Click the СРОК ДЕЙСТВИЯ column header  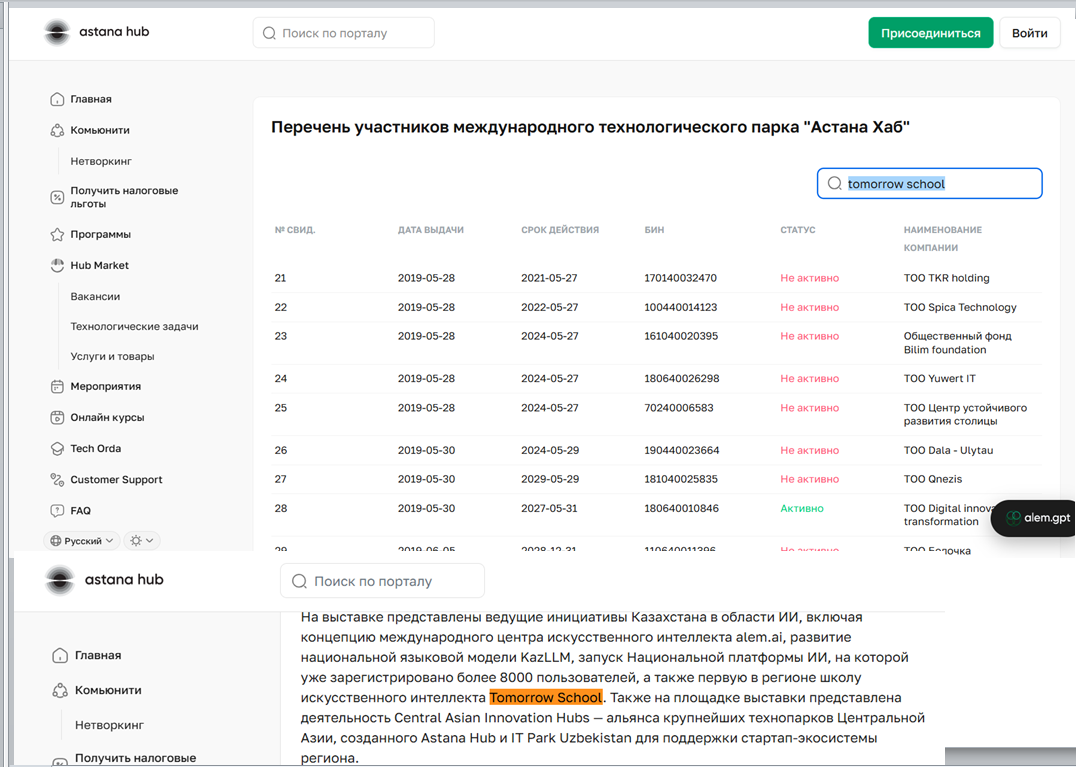pyautogui.click(x=559, y=230)
